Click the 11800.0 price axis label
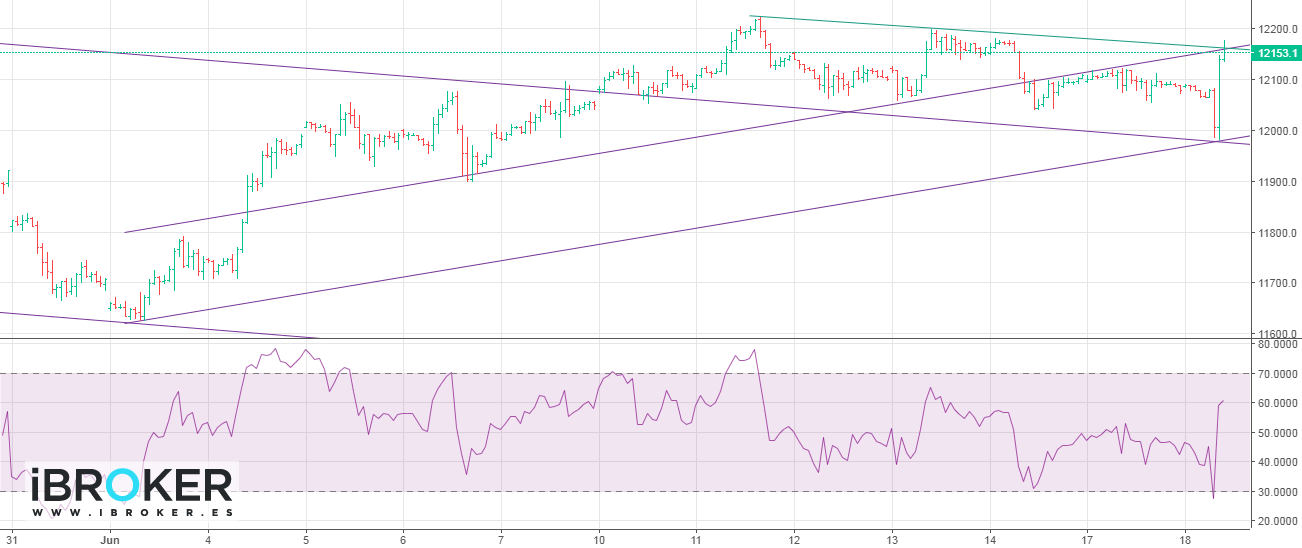The width and height of the screenshot is (1302, 548). coord(1279,233)
